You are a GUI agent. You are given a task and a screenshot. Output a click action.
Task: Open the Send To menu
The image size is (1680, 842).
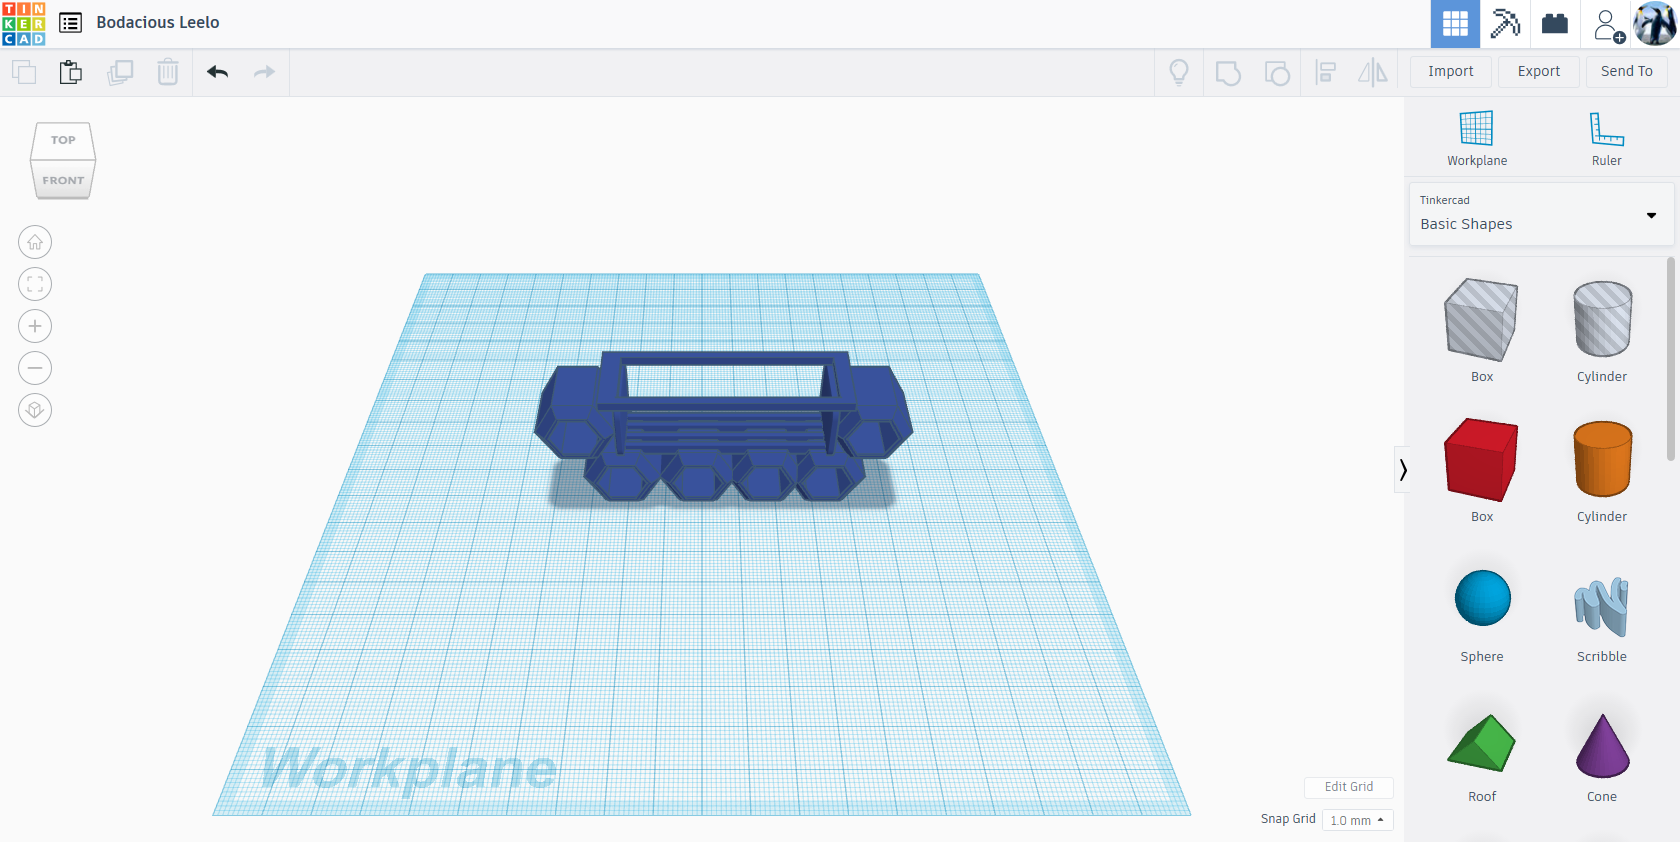(x=1627, y=71)
